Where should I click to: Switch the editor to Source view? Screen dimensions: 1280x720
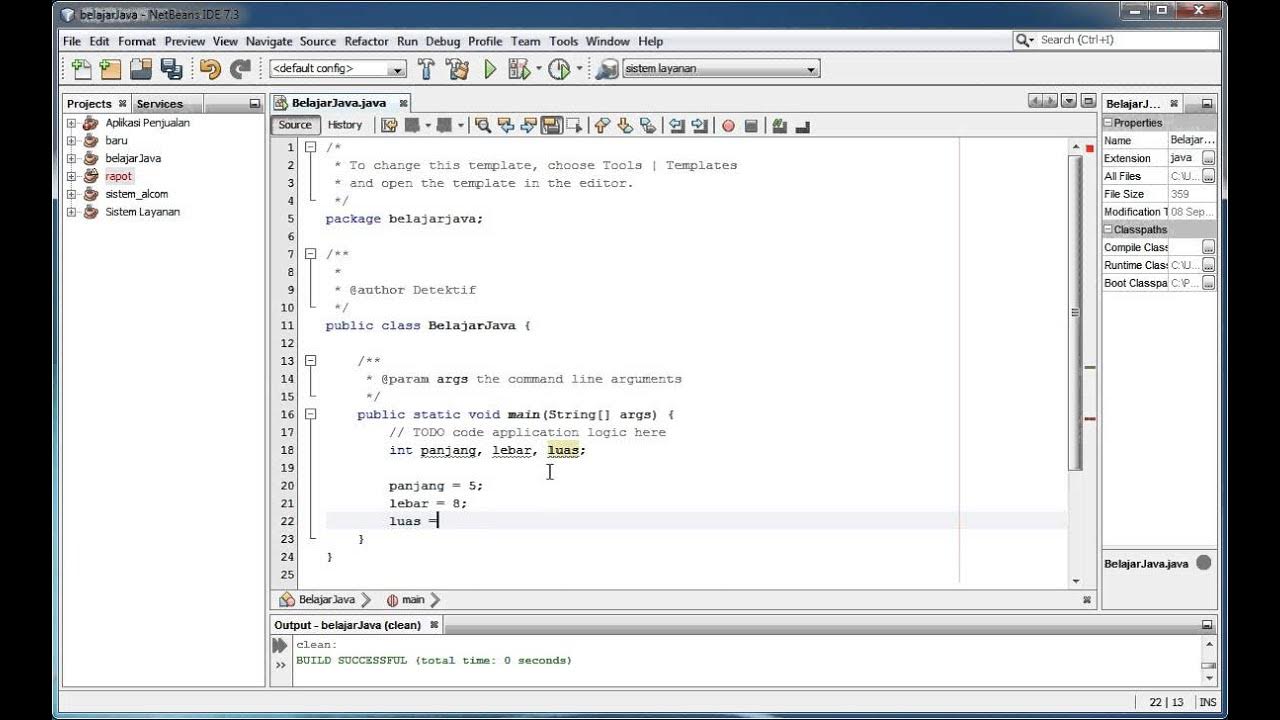295,125
